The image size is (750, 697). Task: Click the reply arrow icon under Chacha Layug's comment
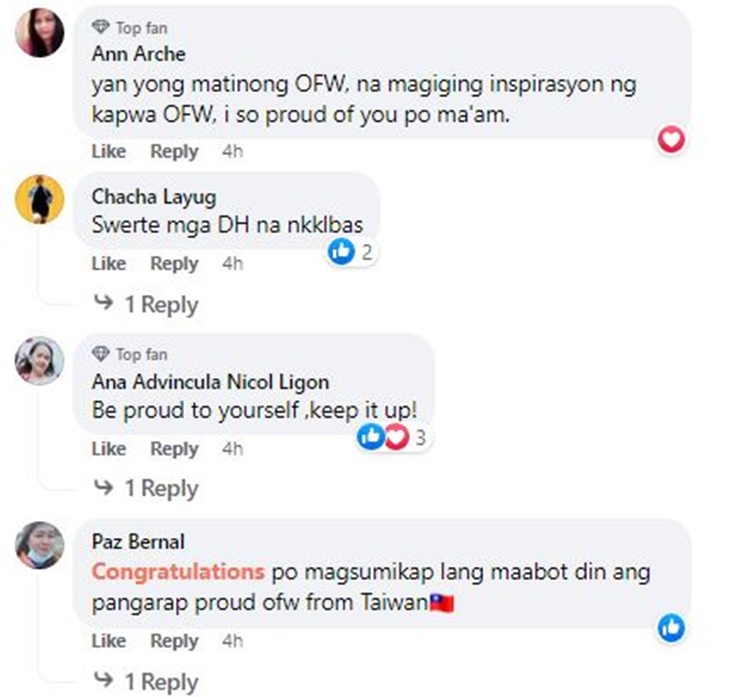103,302
